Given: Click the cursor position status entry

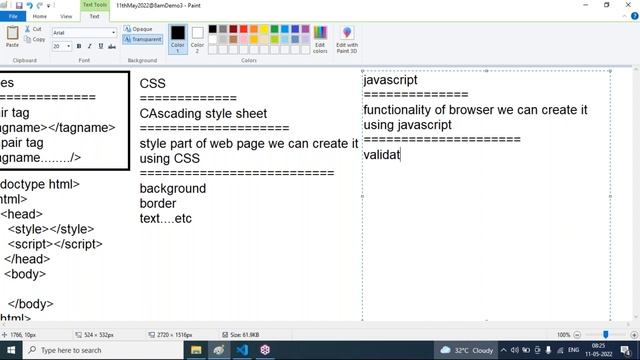Looking at the screenshot, I should click(x=19, y=335).
